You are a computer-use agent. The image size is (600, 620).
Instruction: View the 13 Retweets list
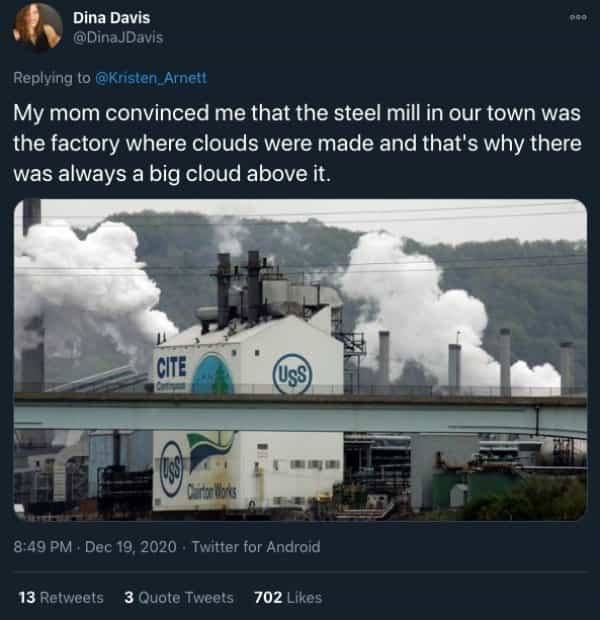(x=61, y=597)
